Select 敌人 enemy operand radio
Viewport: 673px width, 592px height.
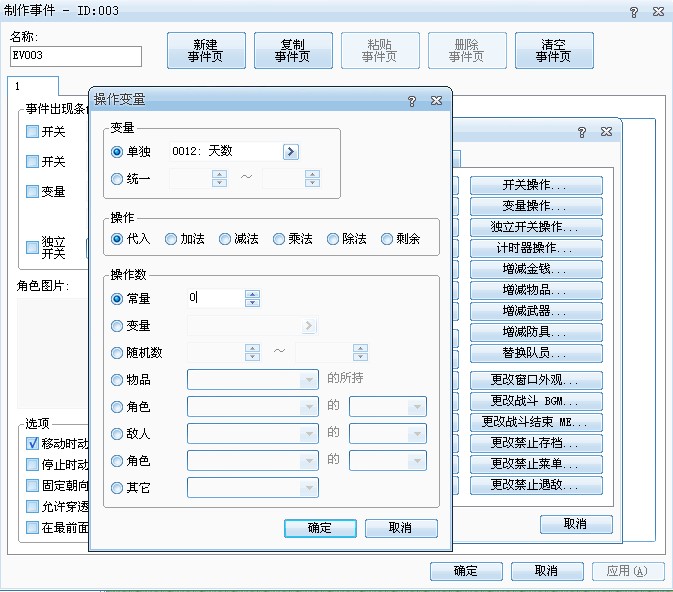117,434
